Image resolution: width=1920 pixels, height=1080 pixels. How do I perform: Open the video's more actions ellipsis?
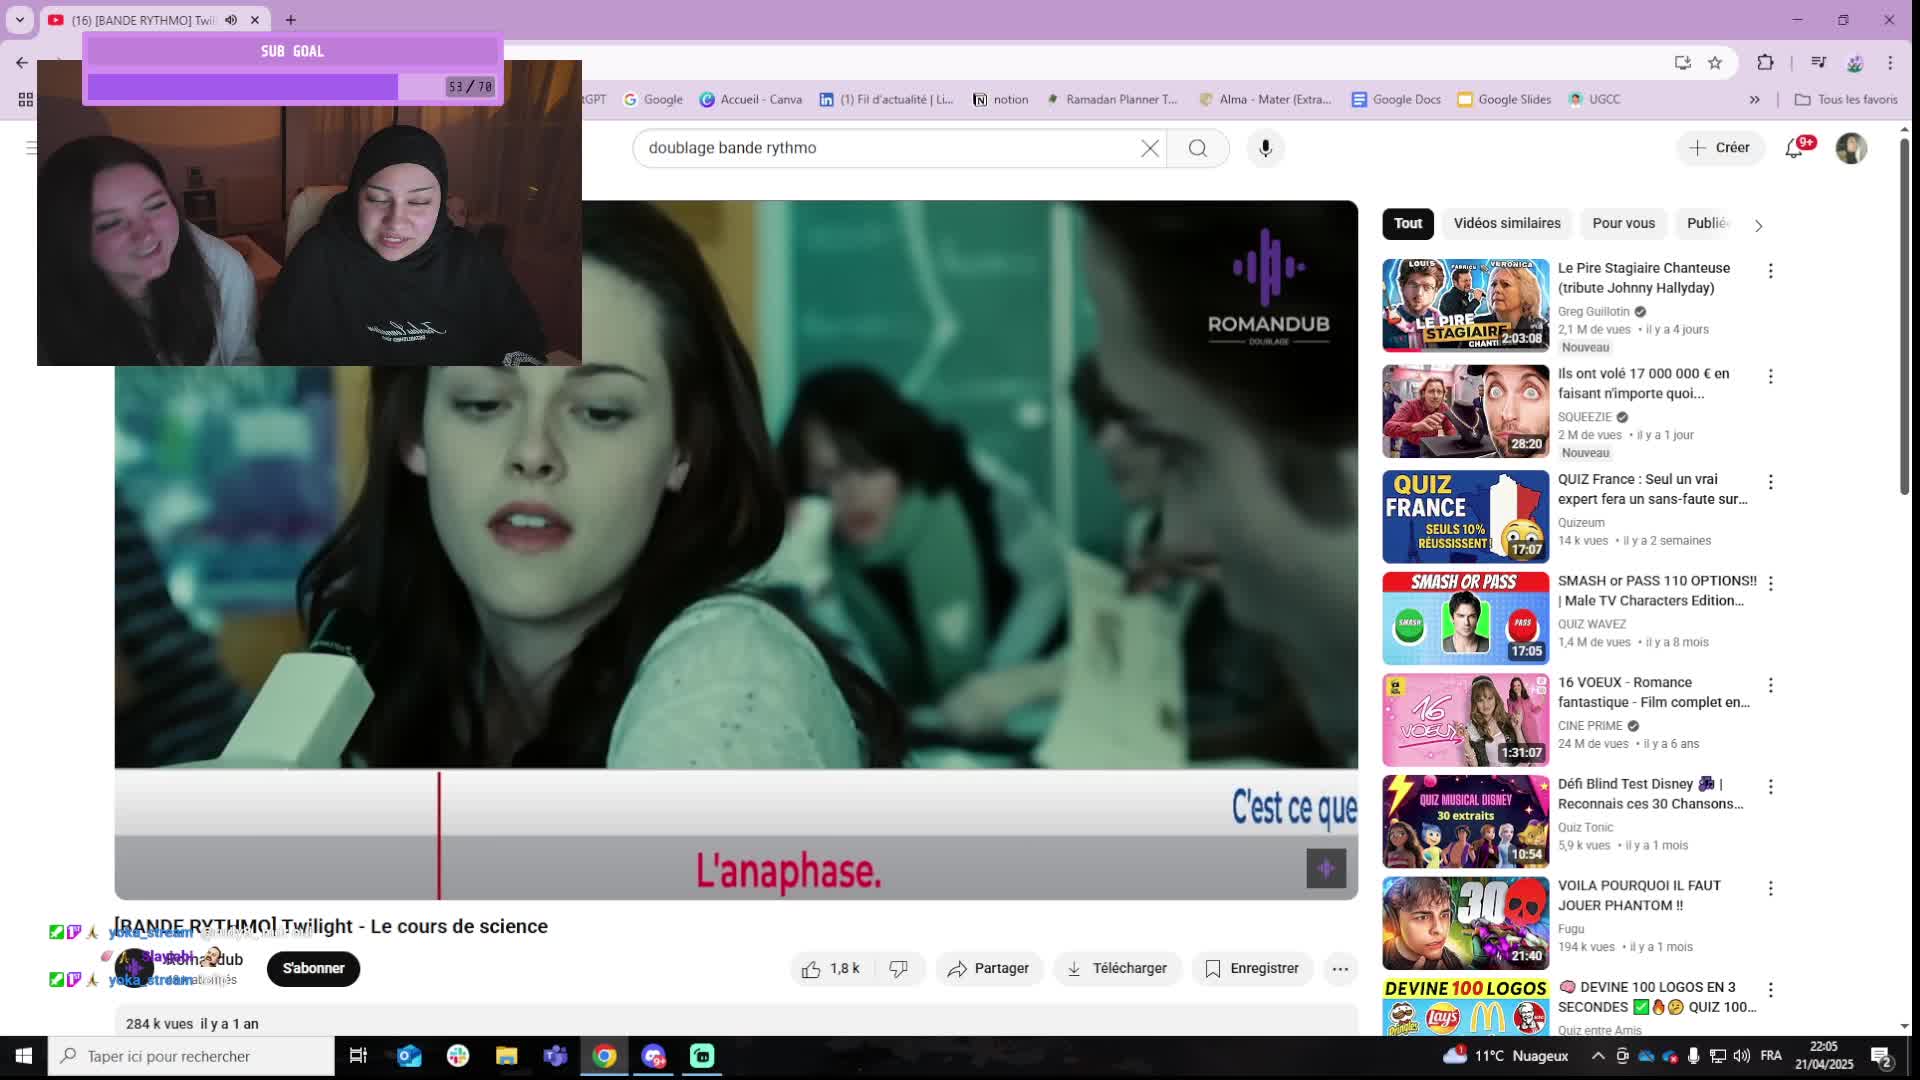(1340, 968)
